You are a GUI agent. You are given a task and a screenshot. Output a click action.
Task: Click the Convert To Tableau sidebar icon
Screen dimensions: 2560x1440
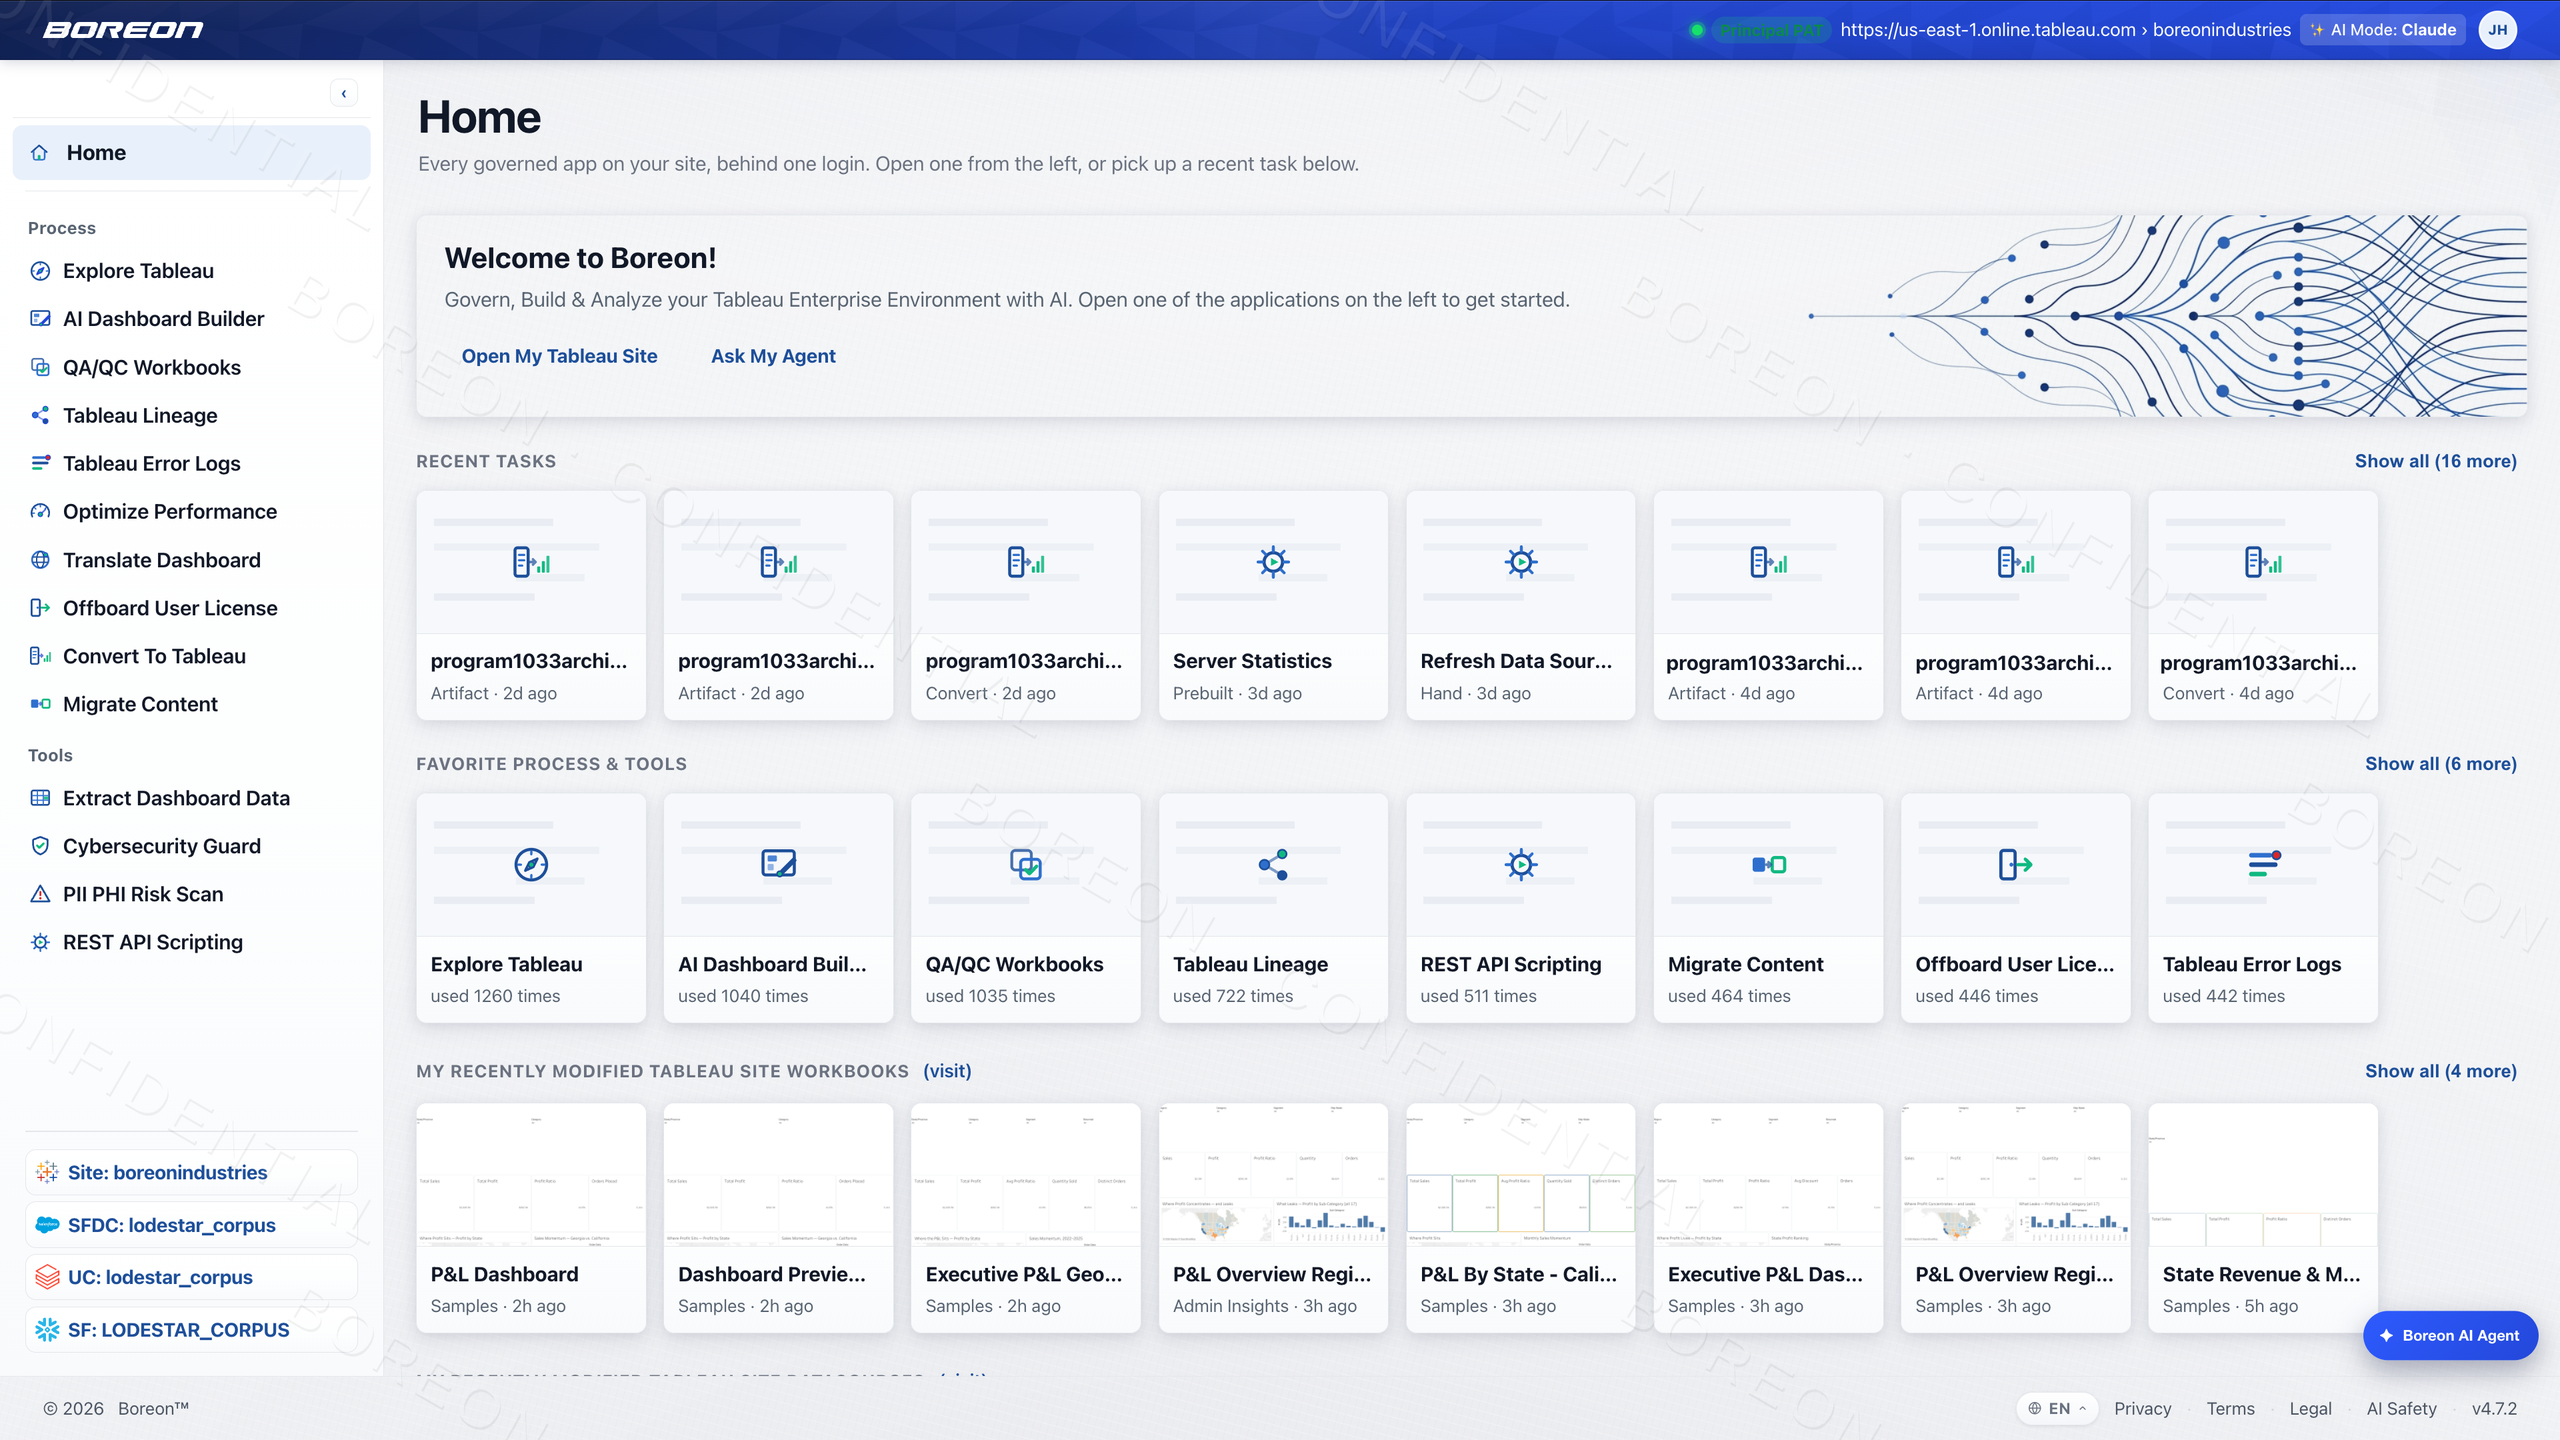pos(40,656)
